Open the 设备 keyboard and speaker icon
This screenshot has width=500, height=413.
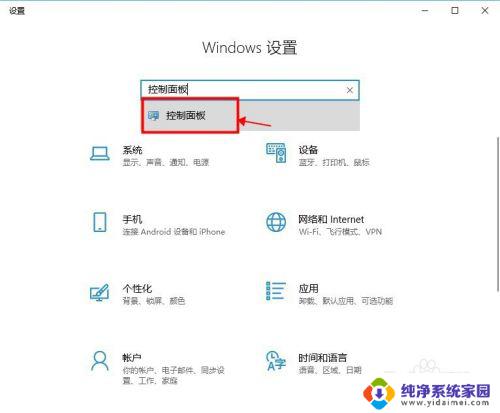(x=276, y=153)
